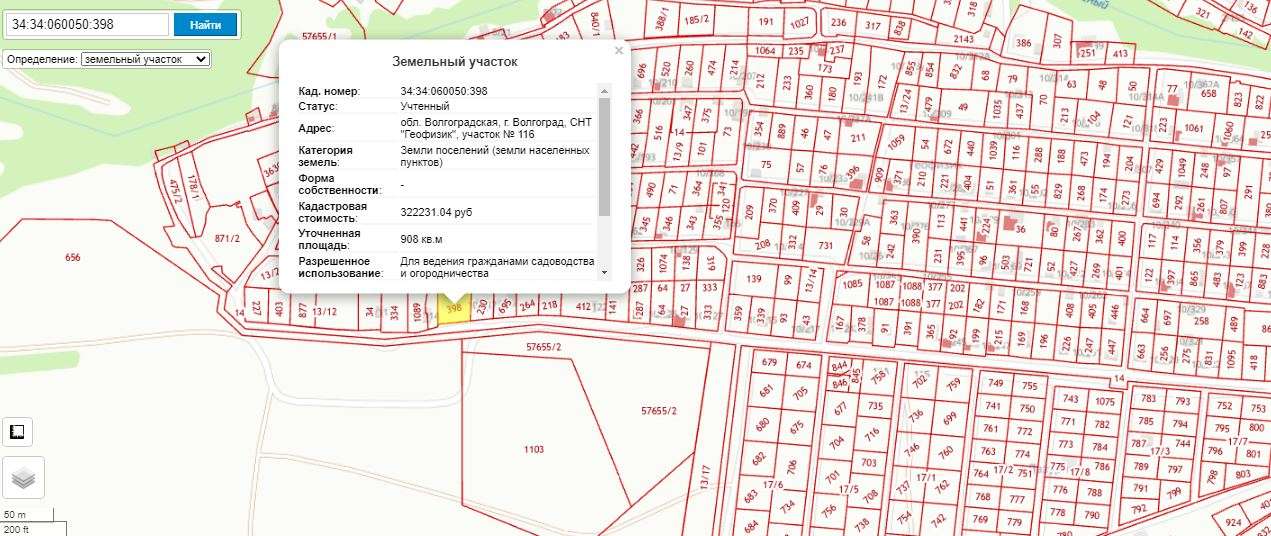Select parcel 1103 on the map
This screenshot has width=1271, height=536.
(x=534, y=450)
